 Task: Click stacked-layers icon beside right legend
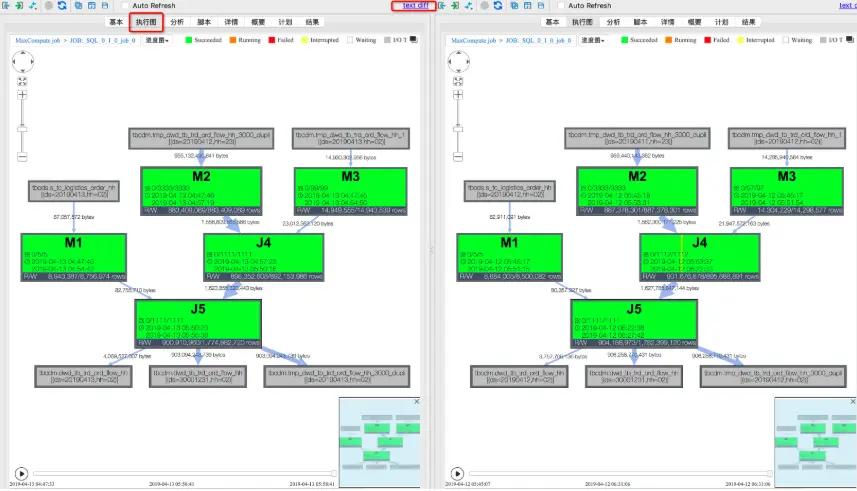[850, 39]
